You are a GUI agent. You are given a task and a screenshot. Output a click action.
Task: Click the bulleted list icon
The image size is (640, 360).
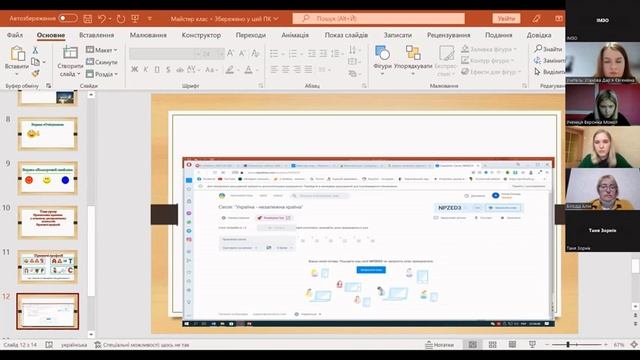(274, 53)
